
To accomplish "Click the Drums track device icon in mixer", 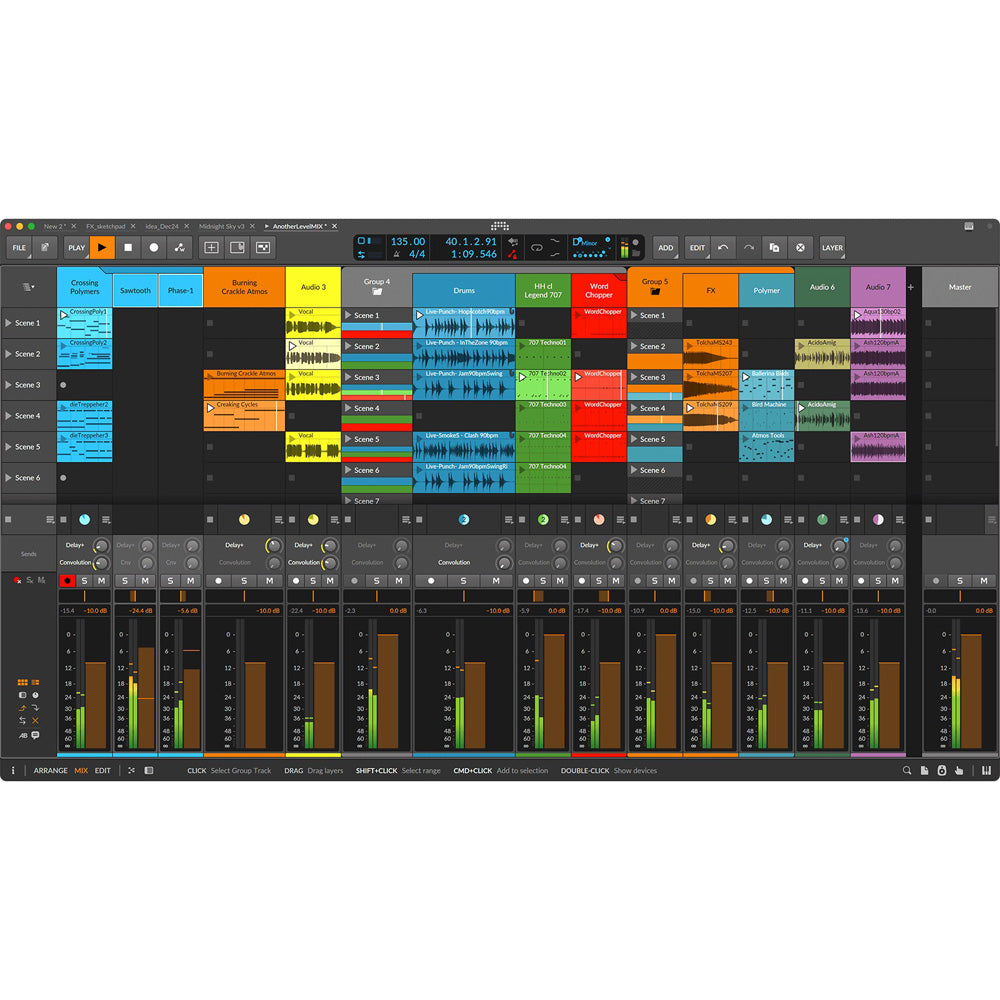I will click(x=464, y=520).
